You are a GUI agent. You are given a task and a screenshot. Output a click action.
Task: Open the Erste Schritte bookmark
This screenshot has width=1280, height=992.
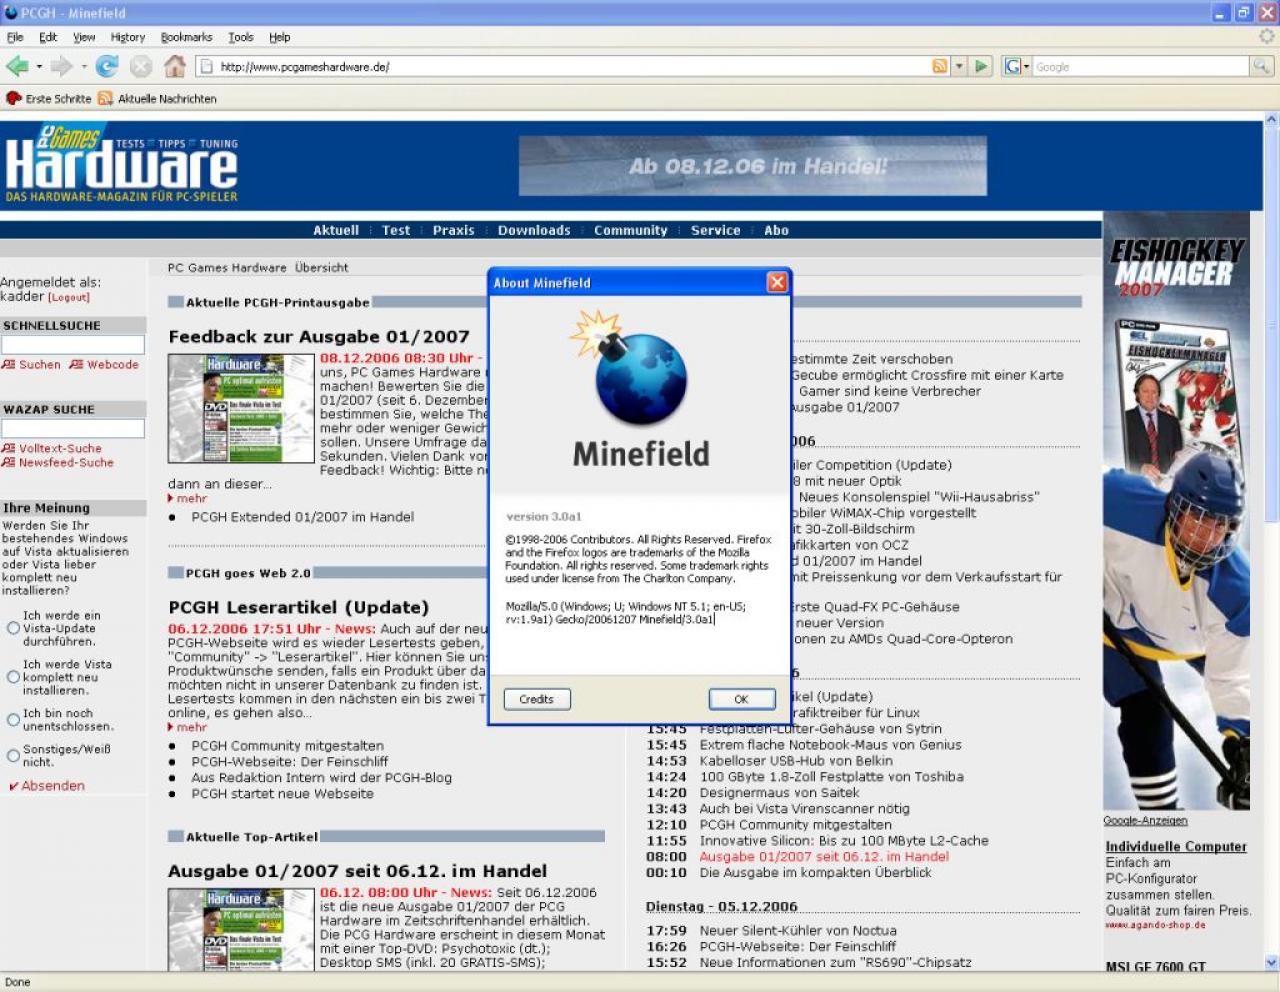49,99
